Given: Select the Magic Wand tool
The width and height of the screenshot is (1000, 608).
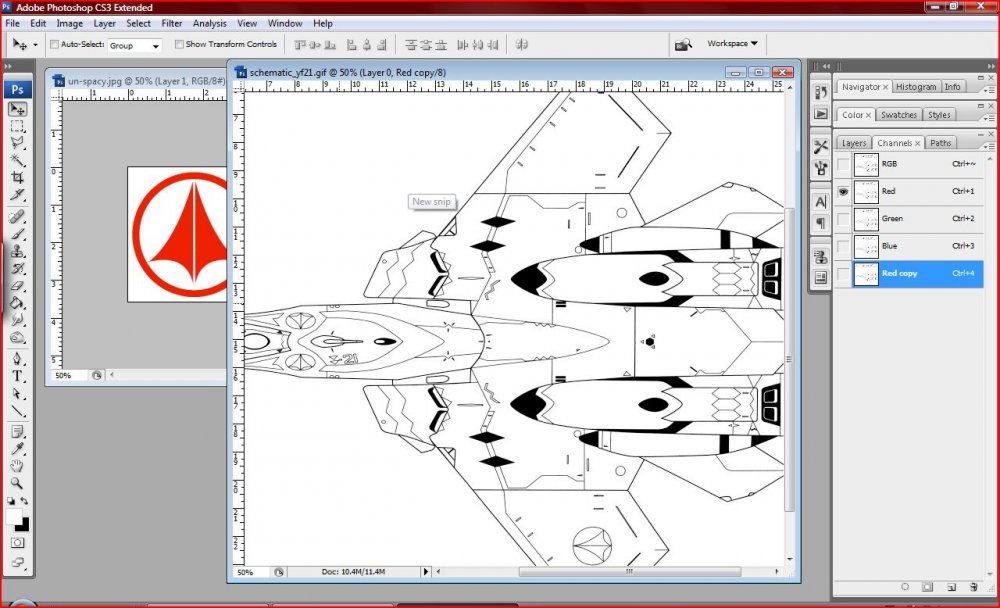Looking at the screenshot, I should click(x=17, y=159).
